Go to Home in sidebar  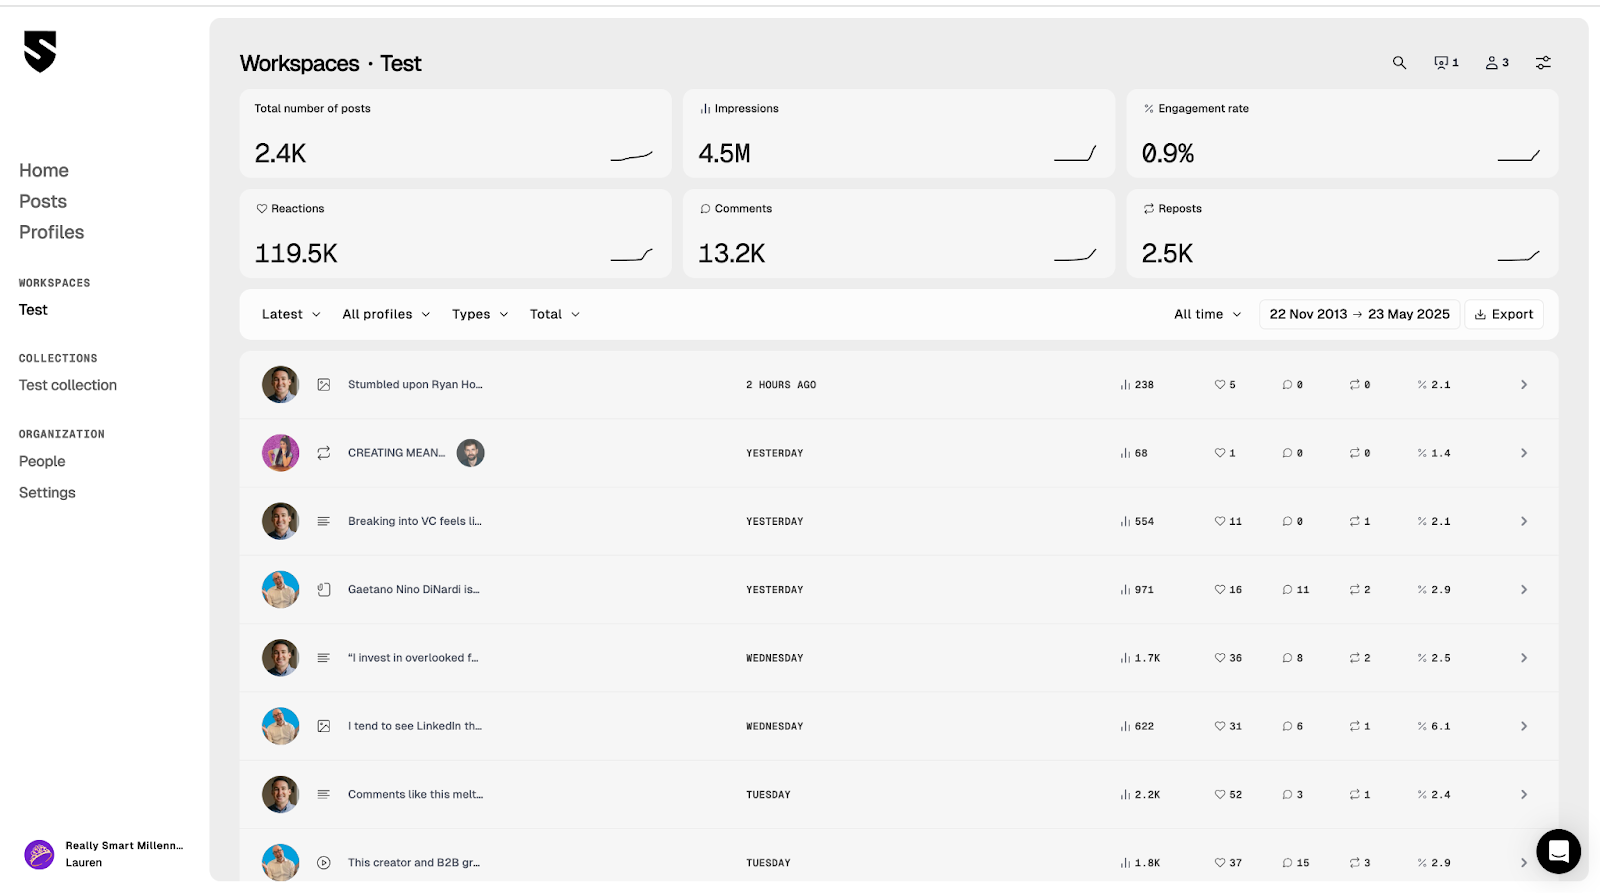(x=44, y=171)
